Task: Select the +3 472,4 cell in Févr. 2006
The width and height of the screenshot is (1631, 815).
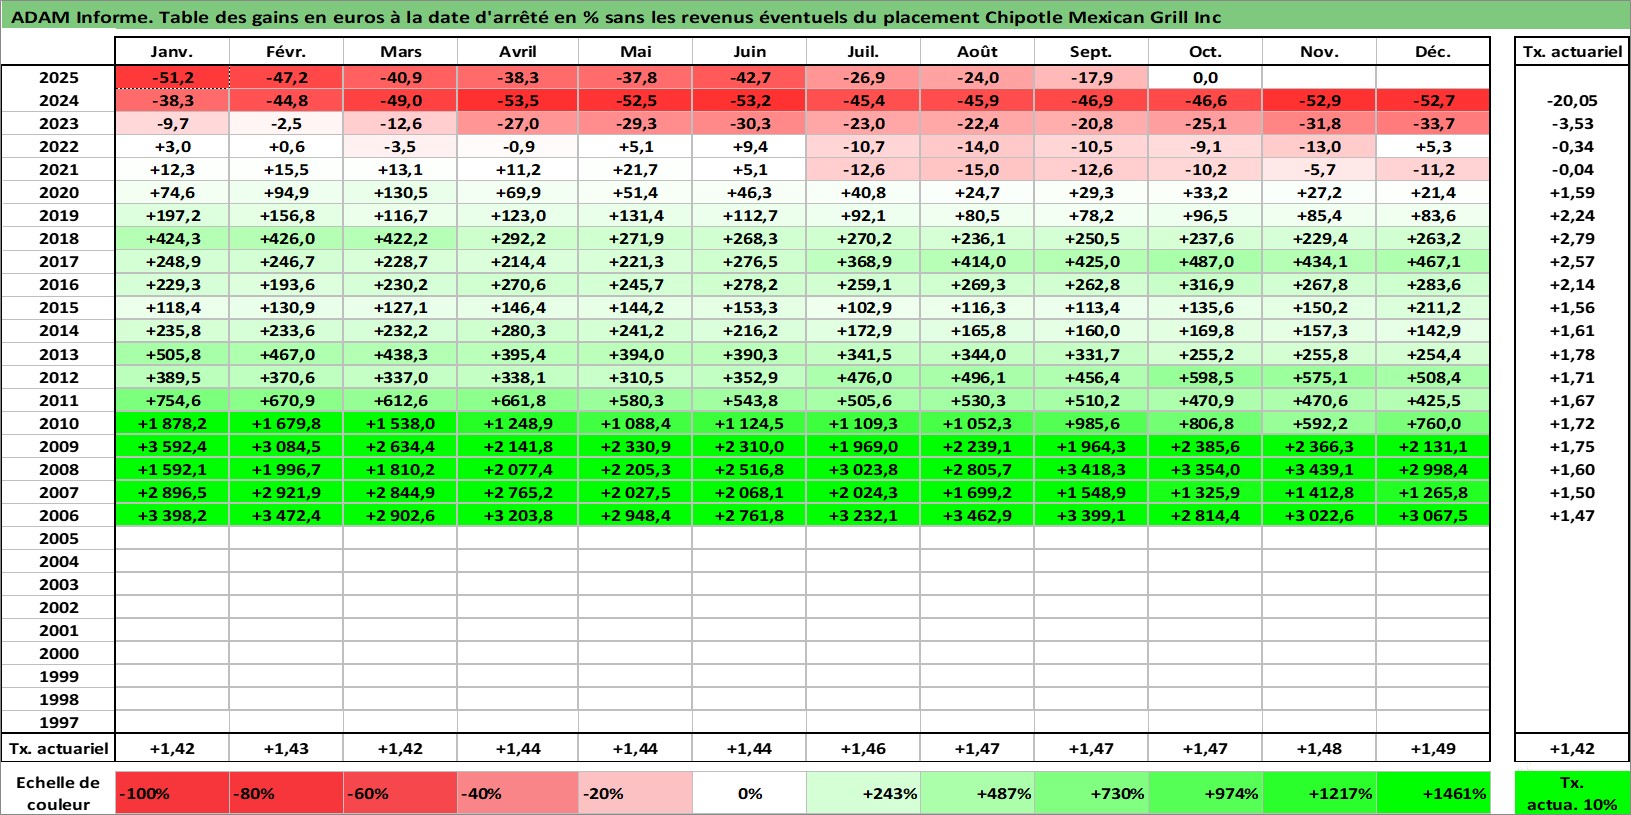Action: 286,515
